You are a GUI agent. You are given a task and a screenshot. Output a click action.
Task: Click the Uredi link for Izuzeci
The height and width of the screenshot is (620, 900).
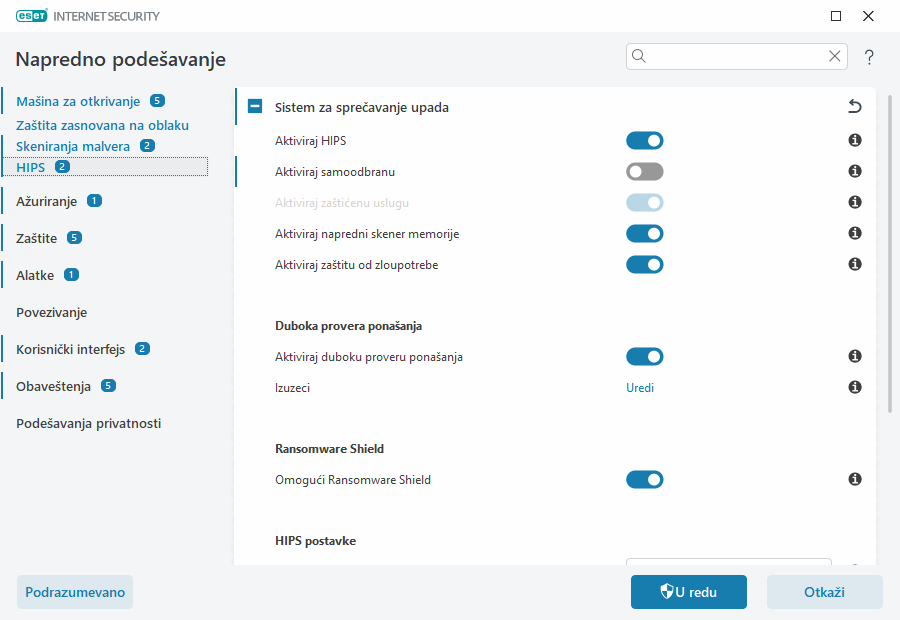click(640, 387)
